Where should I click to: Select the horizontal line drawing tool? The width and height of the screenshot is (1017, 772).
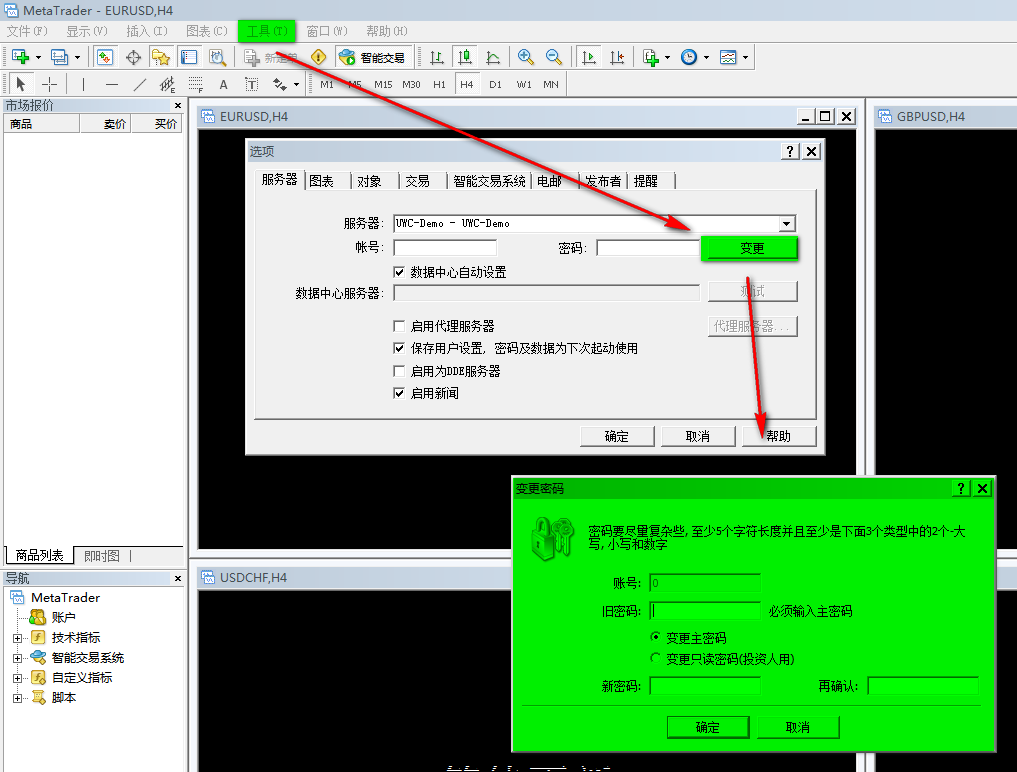pos(110,84)
